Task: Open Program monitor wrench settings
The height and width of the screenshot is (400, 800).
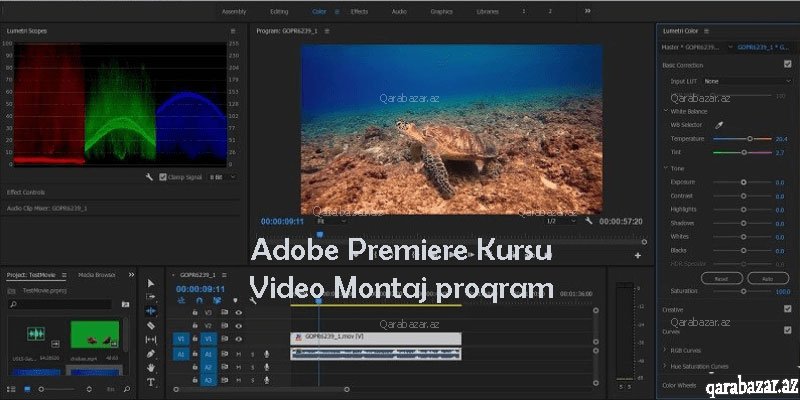Action: (588, 221)
